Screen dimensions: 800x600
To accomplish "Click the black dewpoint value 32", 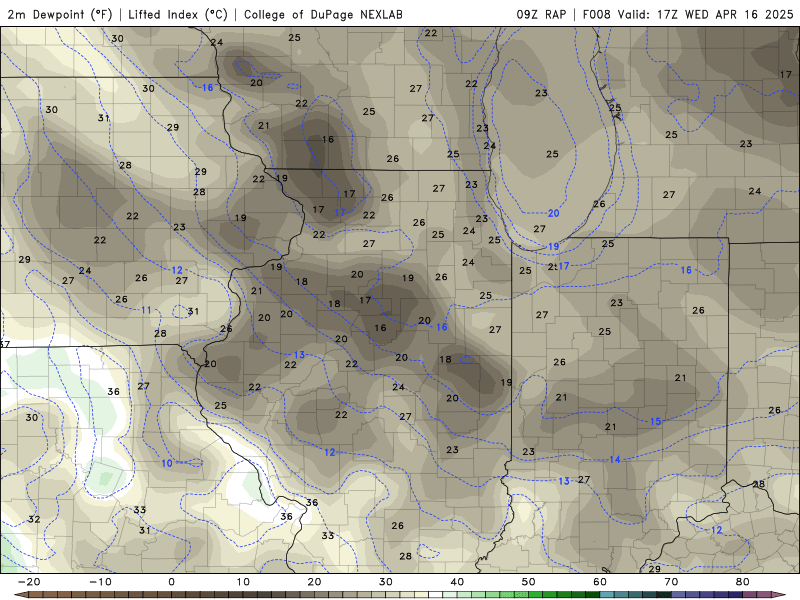I will (x=34, y=519).
